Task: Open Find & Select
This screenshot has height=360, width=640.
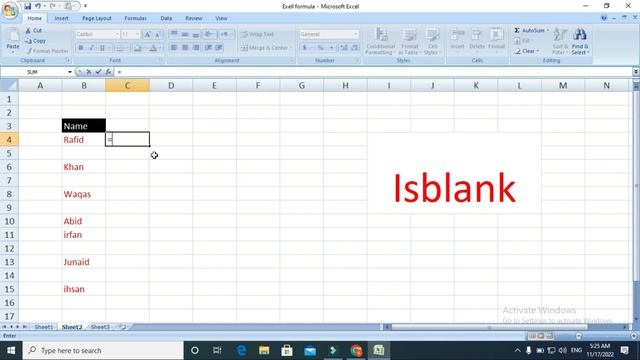Action: pos(580,41)
